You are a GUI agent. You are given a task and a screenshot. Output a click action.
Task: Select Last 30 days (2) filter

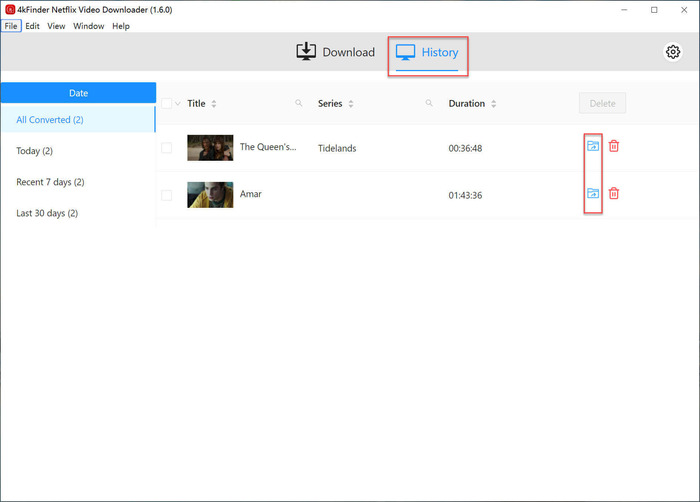[x=47, y=213]
